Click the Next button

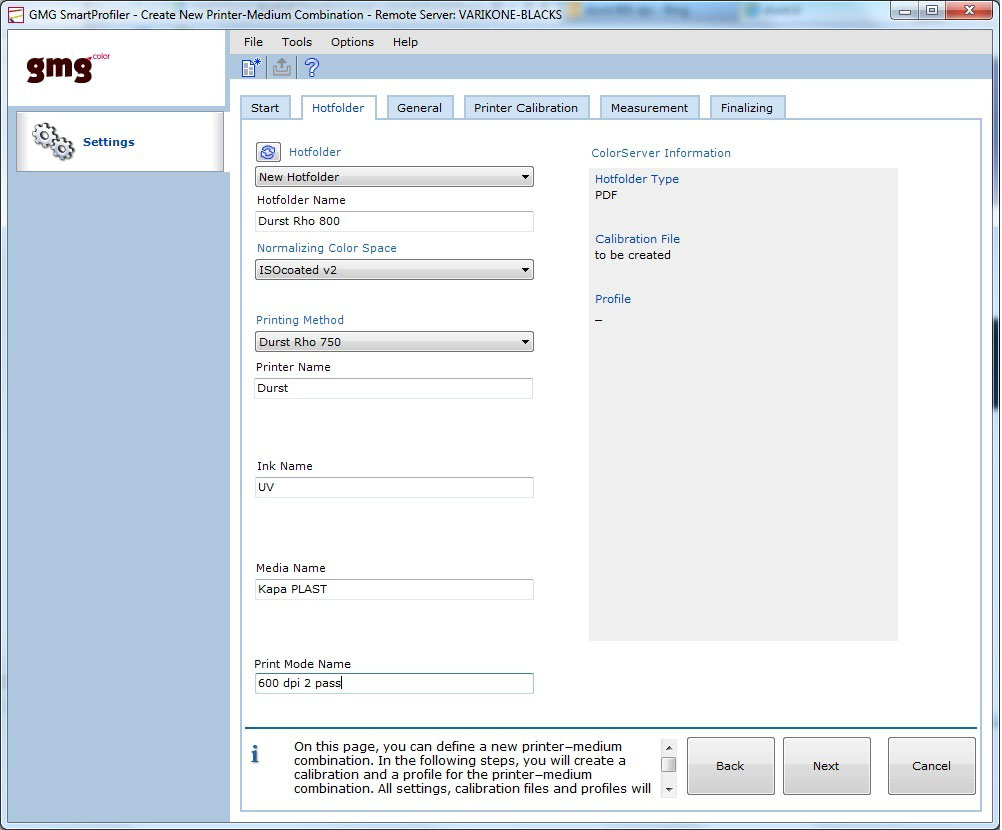click(x=826, y=765)
